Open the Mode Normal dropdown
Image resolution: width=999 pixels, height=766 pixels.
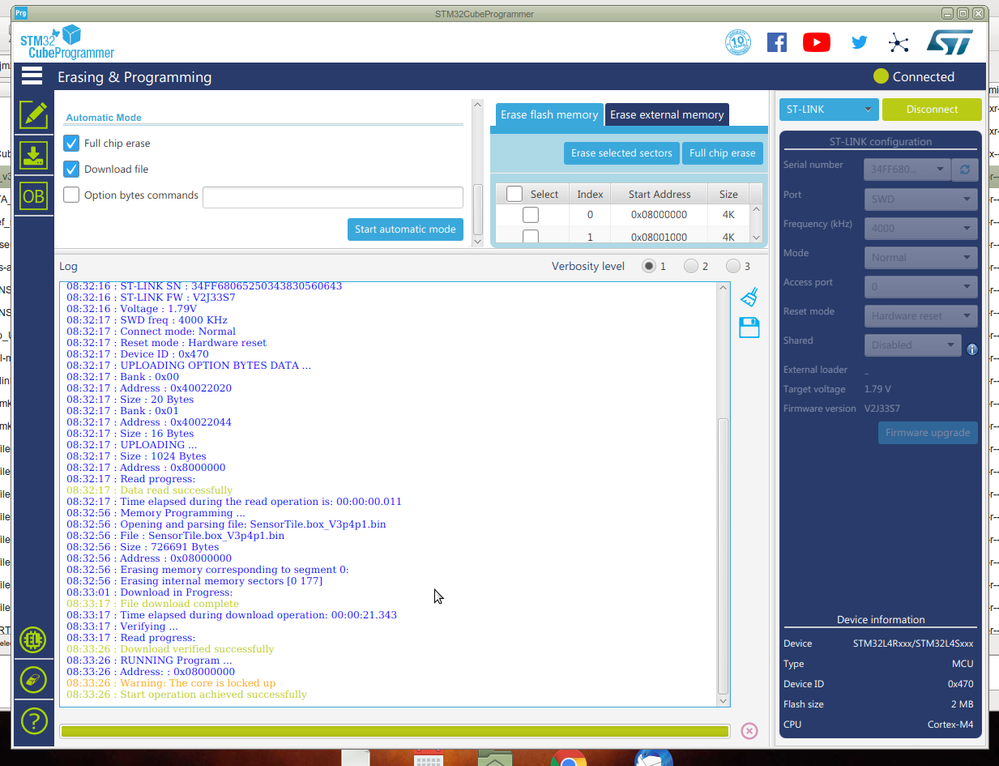click(x=920, y=257)
